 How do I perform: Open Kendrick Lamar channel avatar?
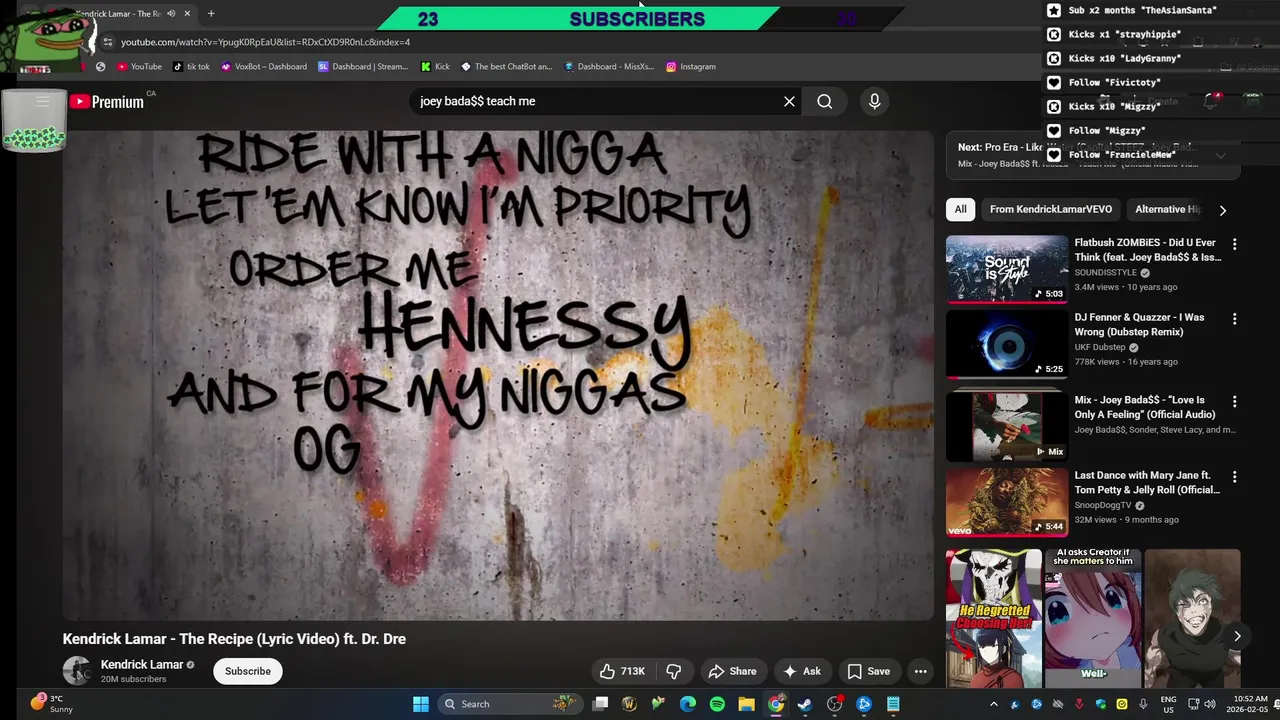77,671
